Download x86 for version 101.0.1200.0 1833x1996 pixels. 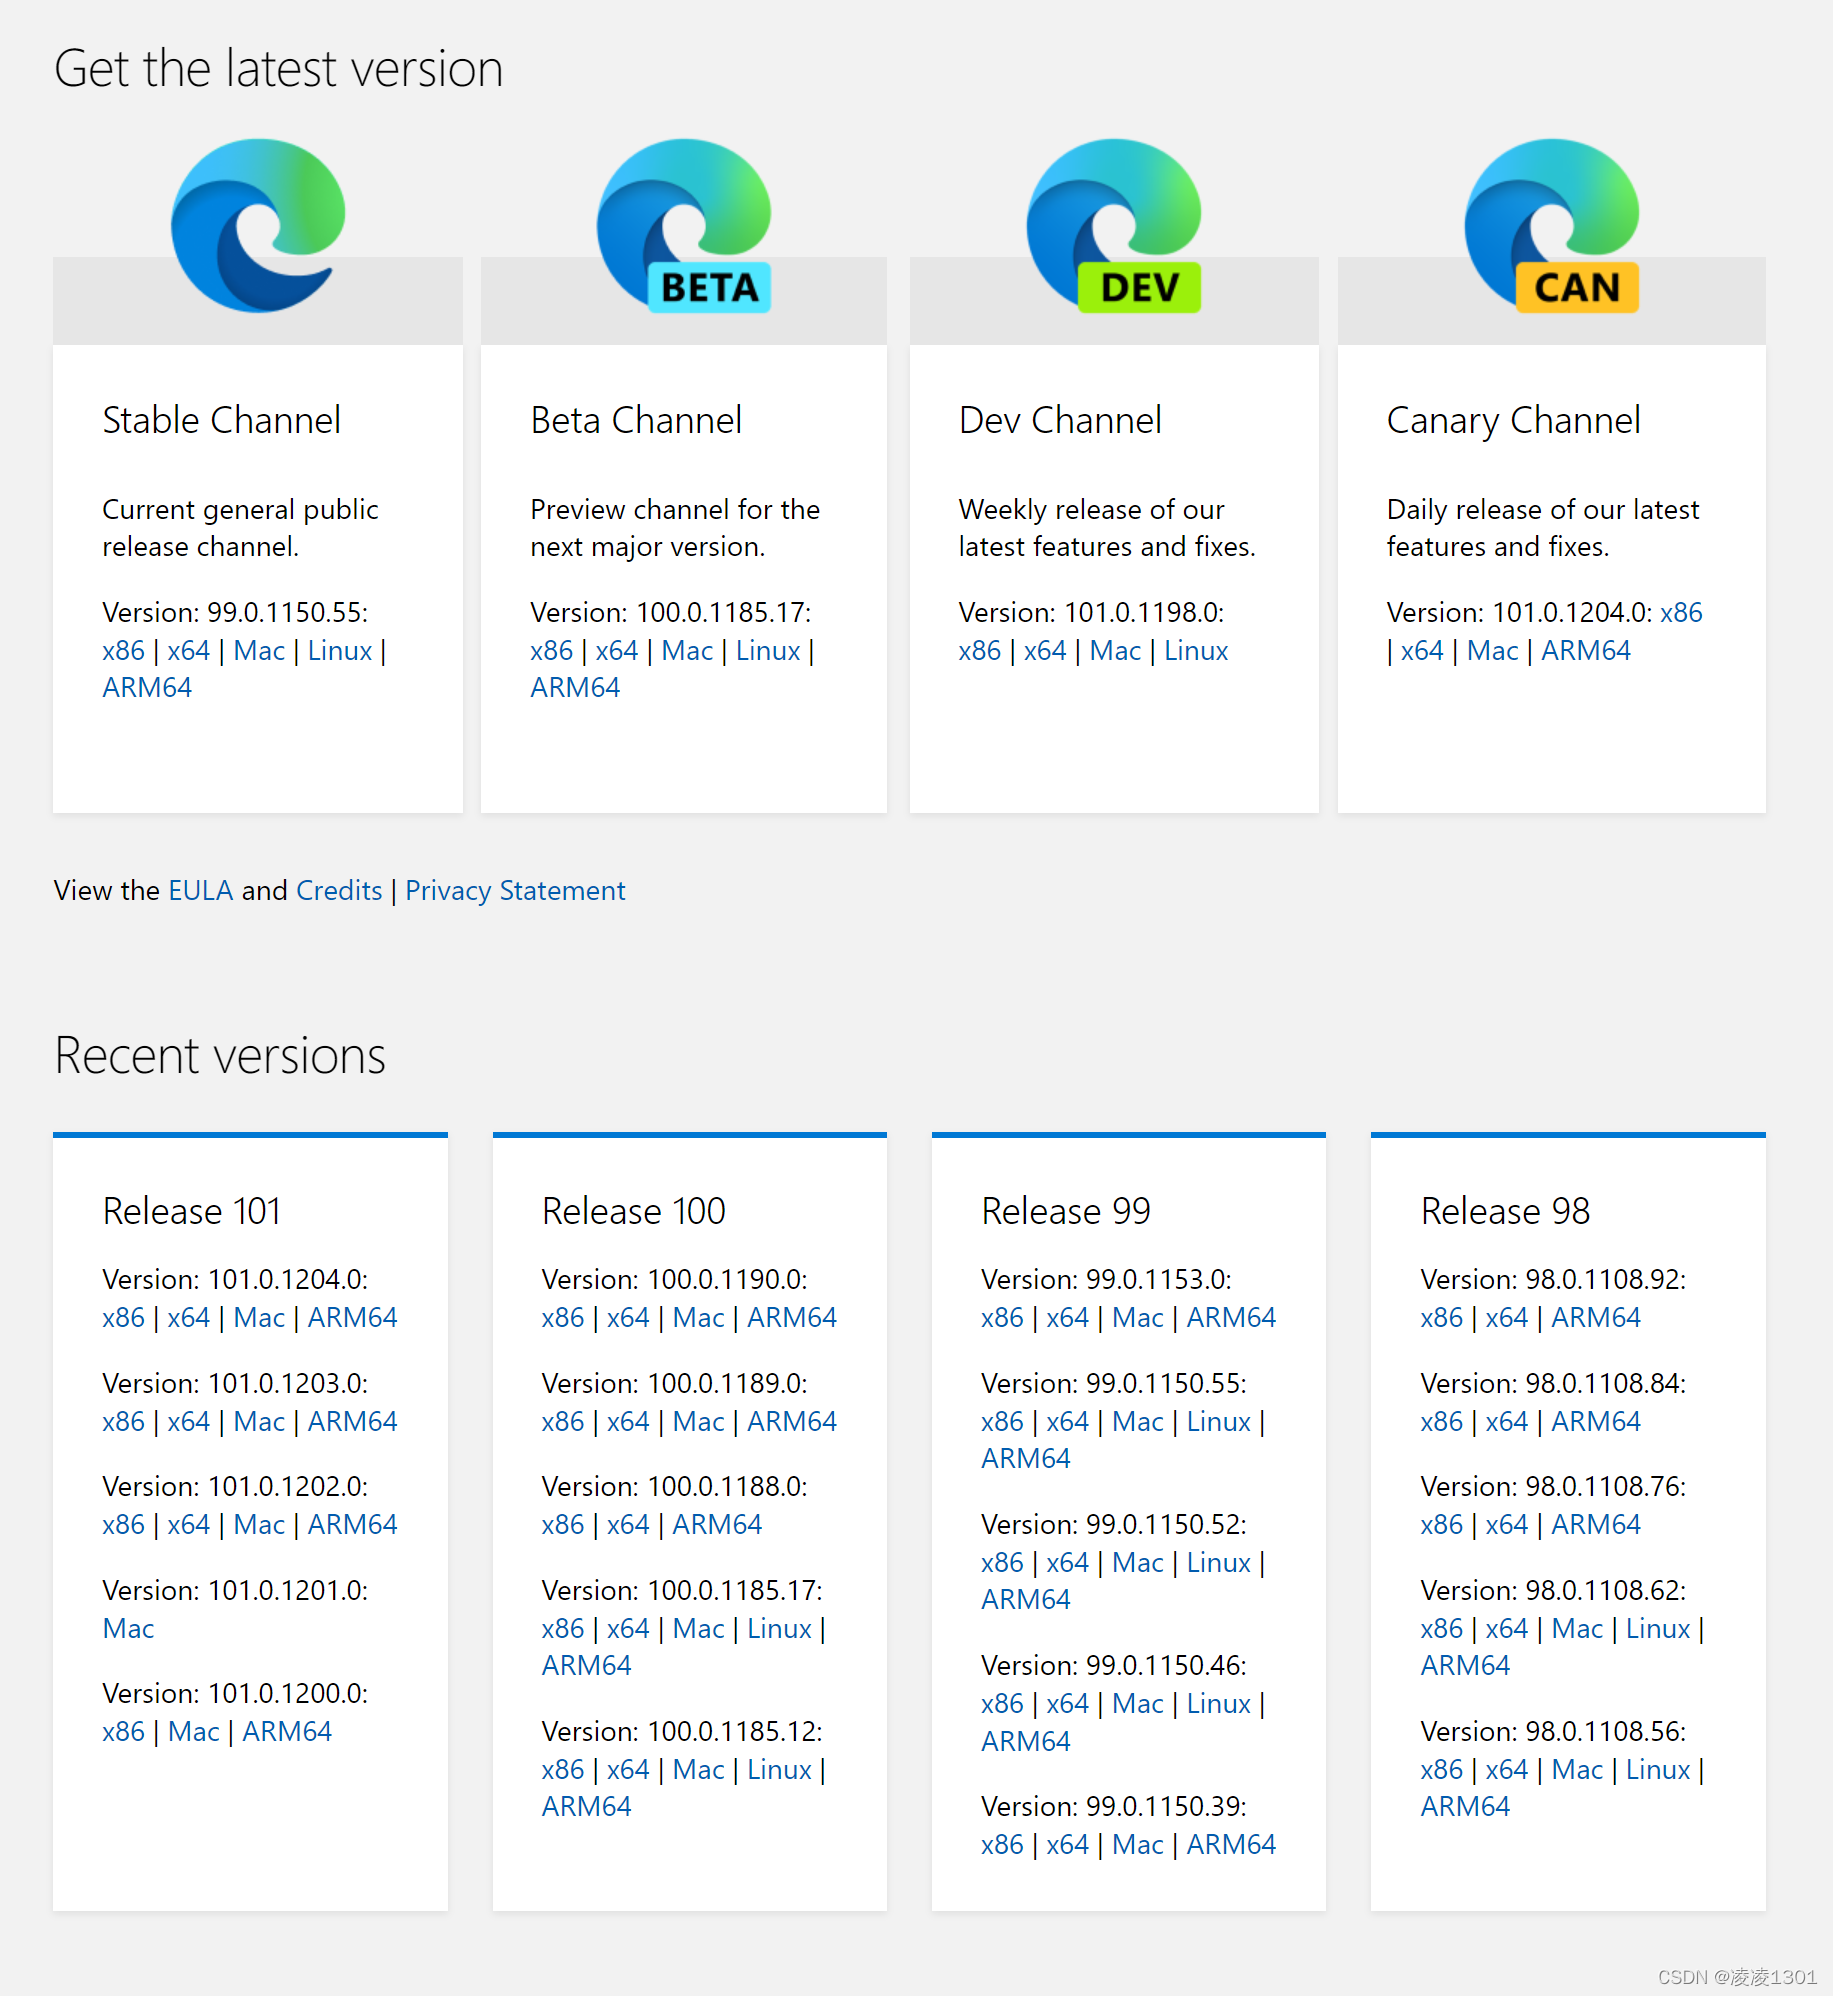(x=123, y=1731)
